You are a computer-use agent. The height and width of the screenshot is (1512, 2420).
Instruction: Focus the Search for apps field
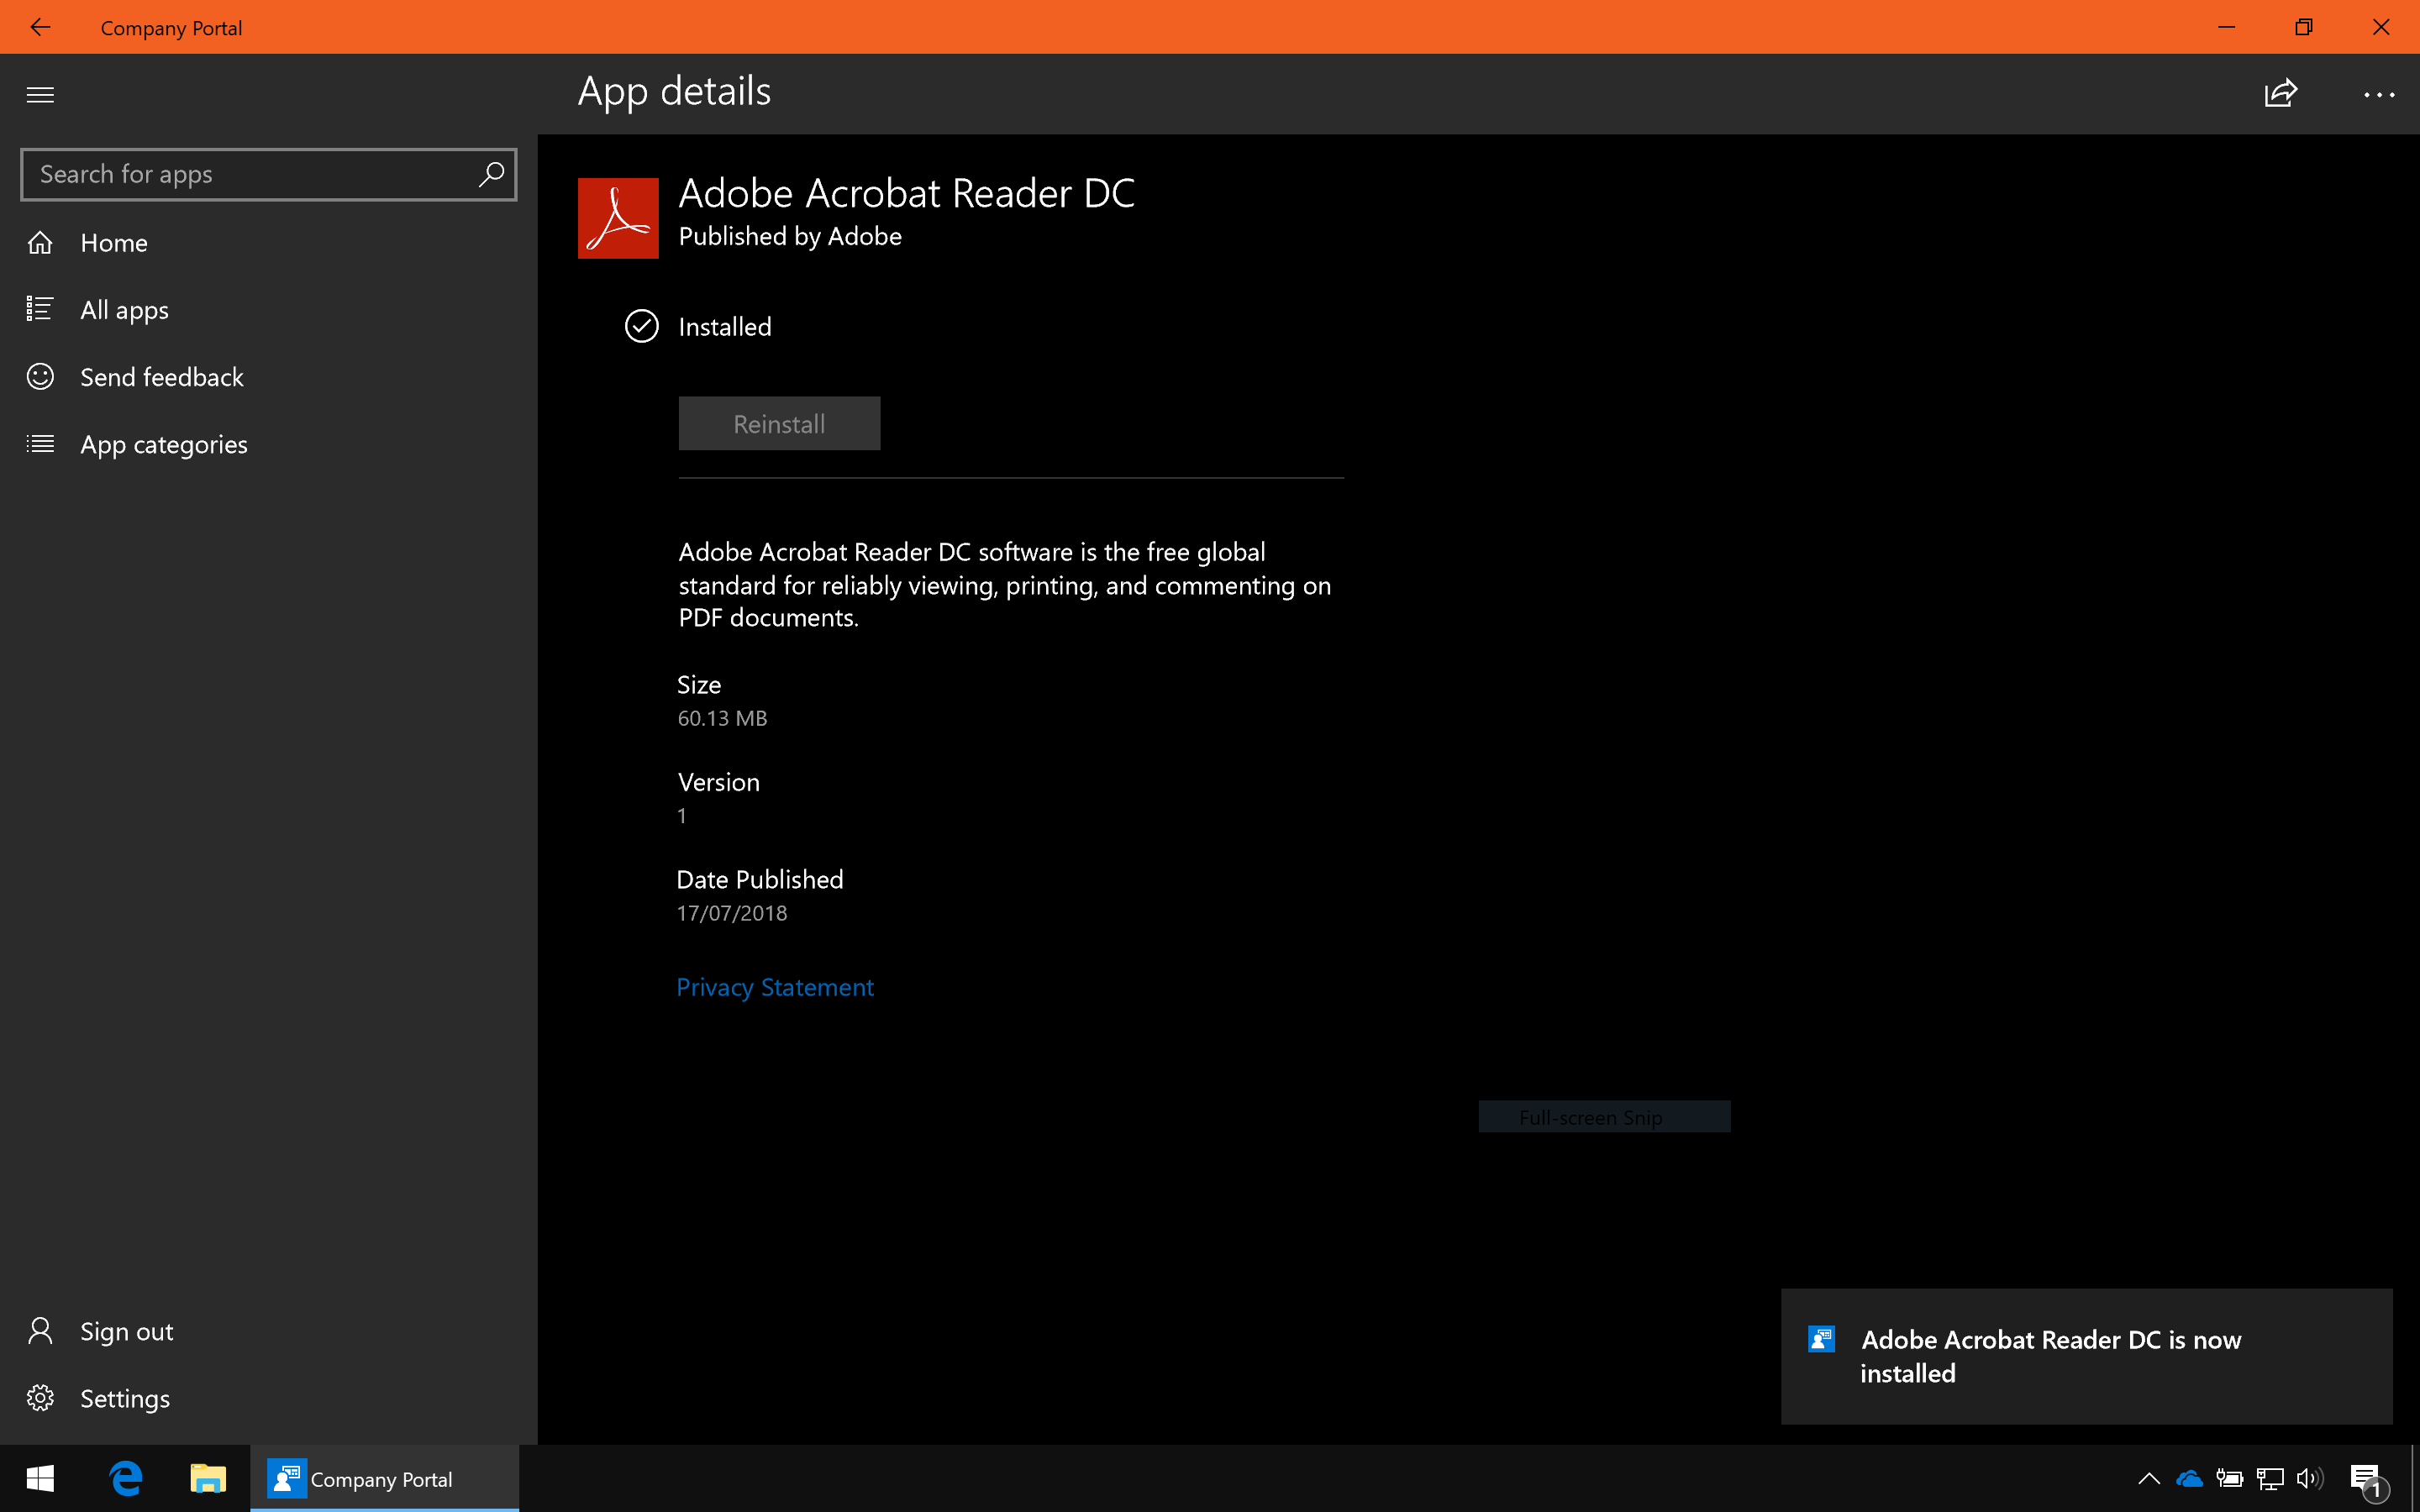[268, 175]
